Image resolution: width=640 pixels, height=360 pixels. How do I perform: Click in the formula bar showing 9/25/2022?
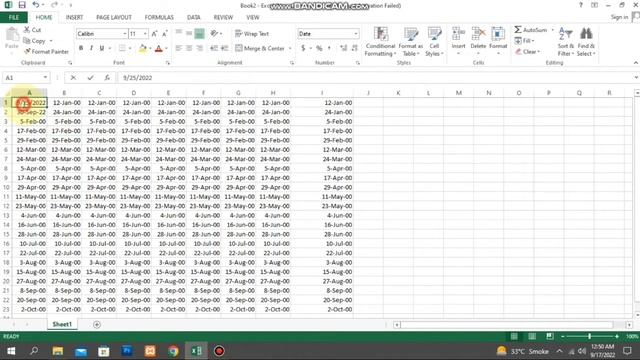[376, 78]
